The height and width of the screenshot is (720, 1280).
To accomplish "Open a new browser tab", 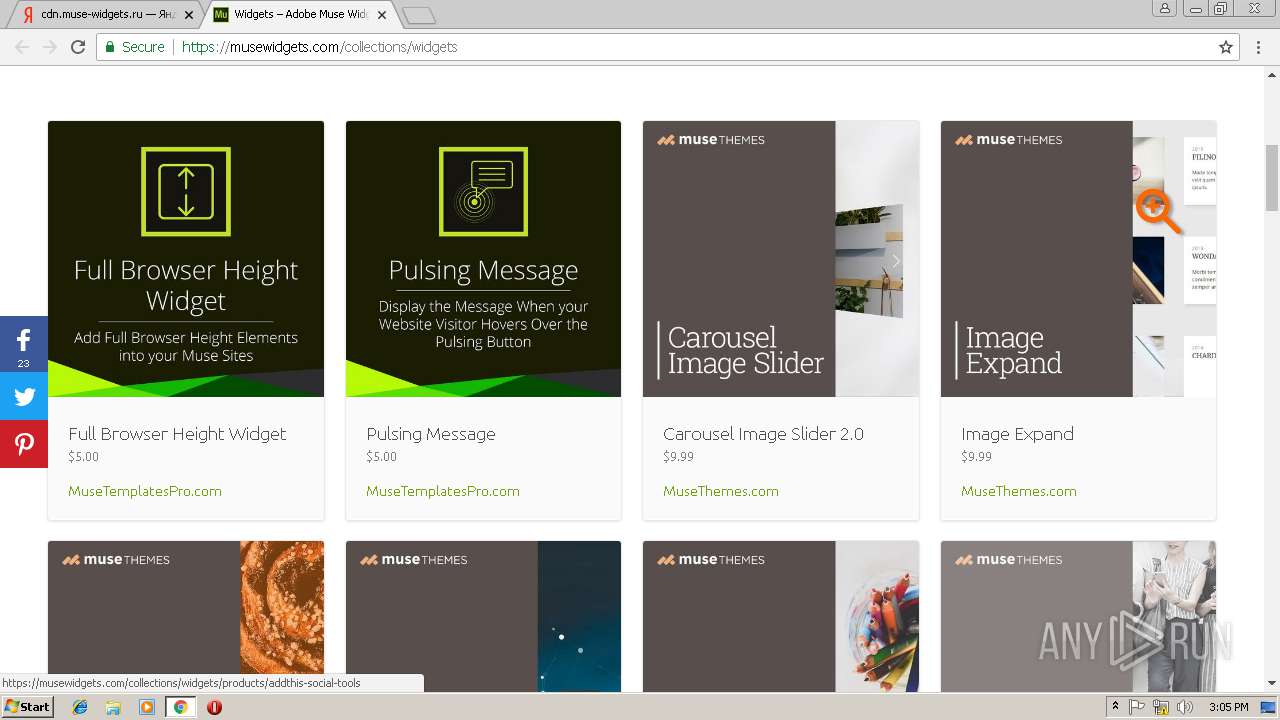I will point(419,15).
